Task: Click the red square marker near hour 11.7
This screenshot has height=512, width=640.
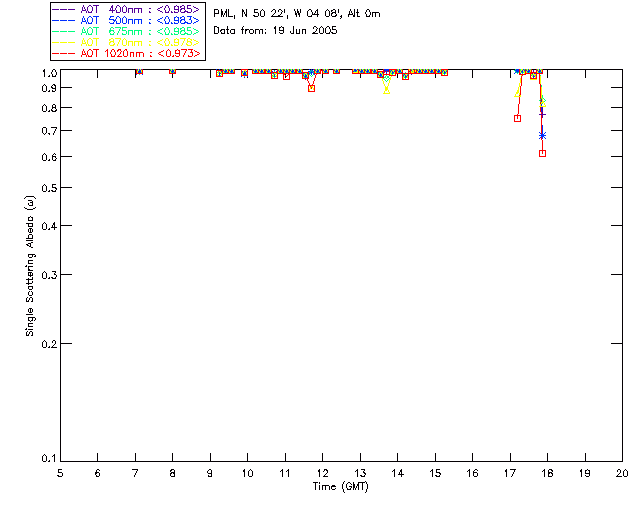Action: [x=311, y=88]
